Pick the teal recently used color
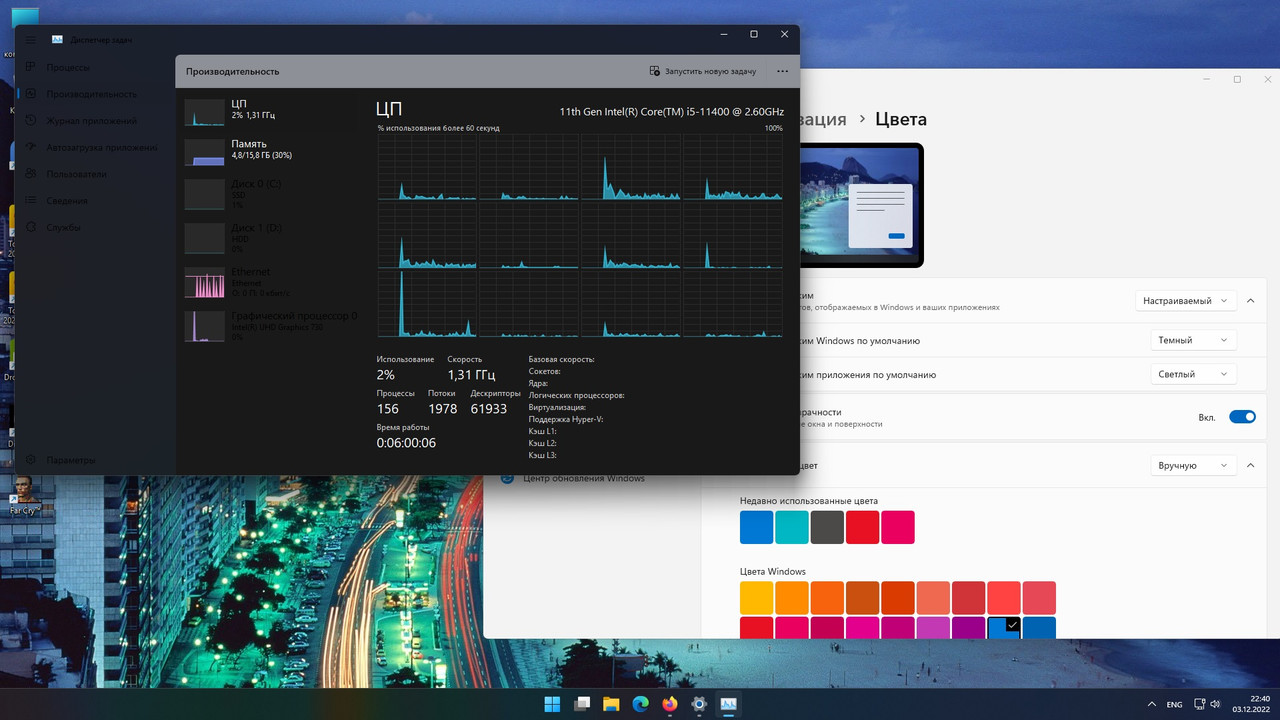This screenshot has height=720, width=1280. 792,527
